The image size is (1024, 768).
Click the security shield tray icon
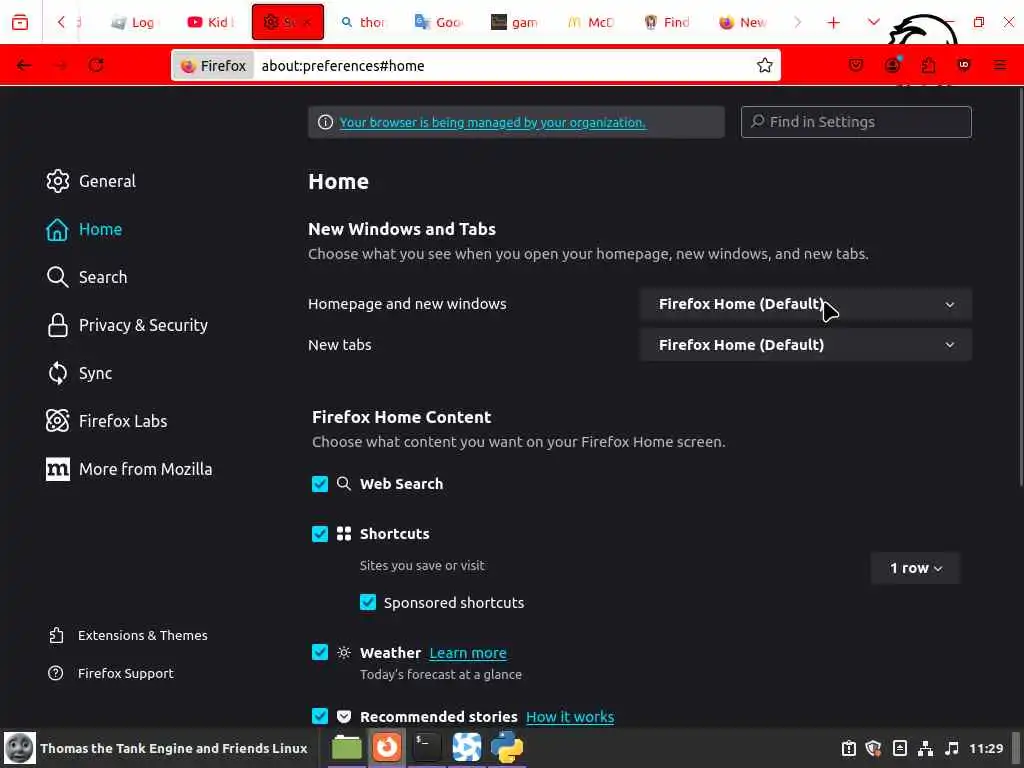[874, 748]
